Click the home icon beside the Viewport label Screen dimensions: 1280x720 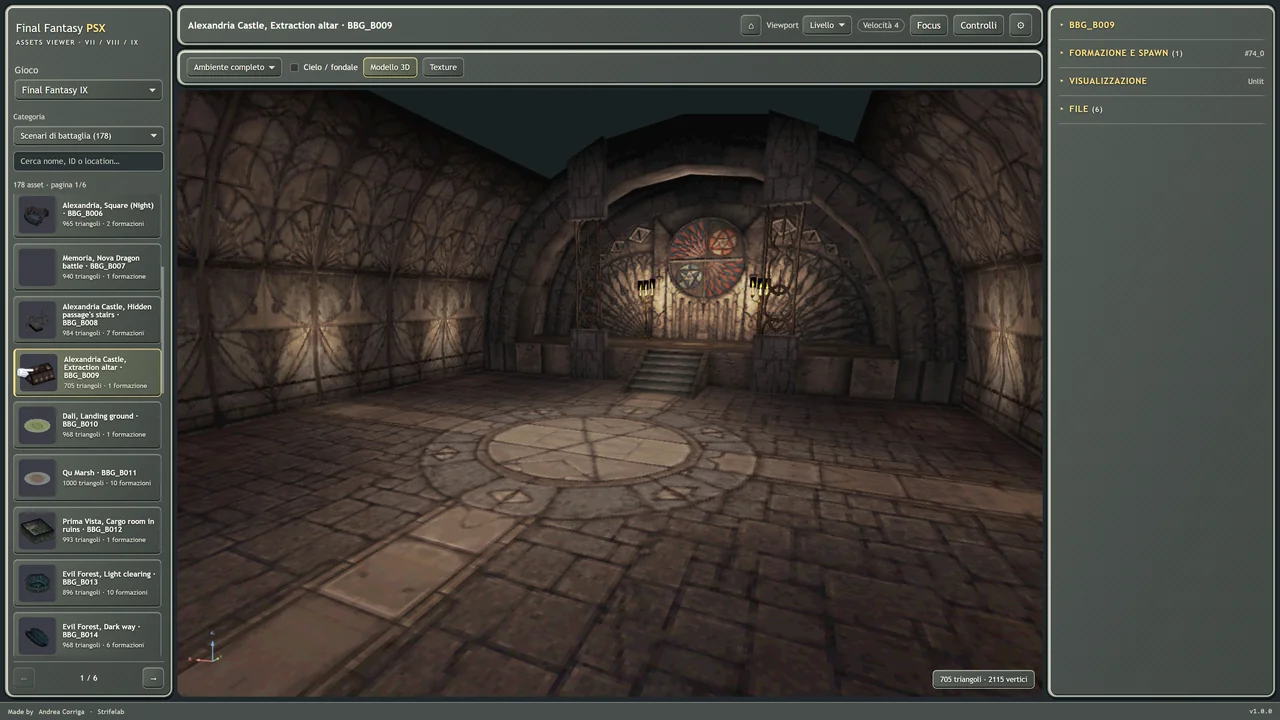click(x=751, y=25)
